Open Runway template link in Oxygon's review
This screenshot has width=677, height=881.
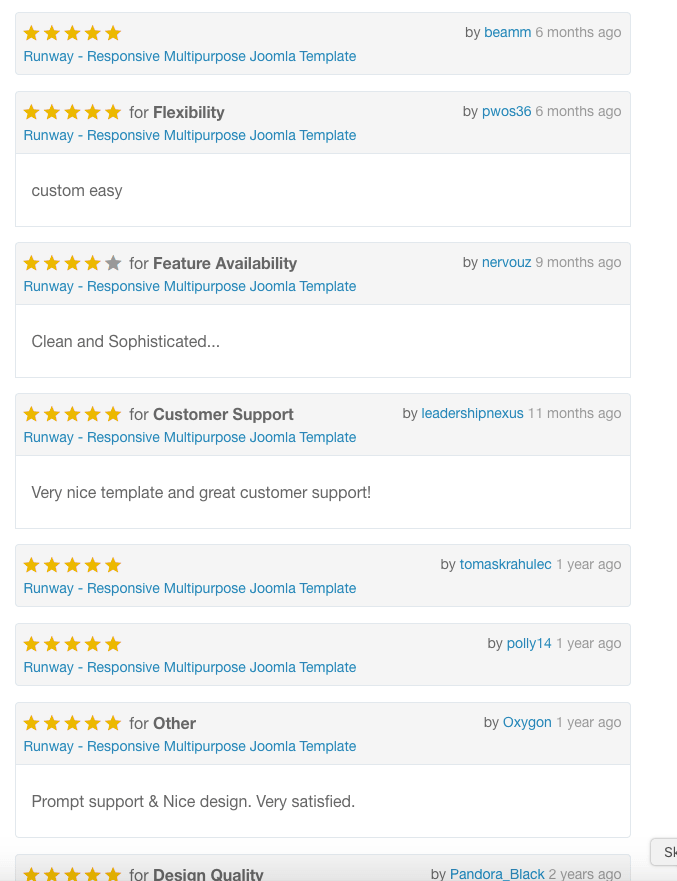(190, 746)
